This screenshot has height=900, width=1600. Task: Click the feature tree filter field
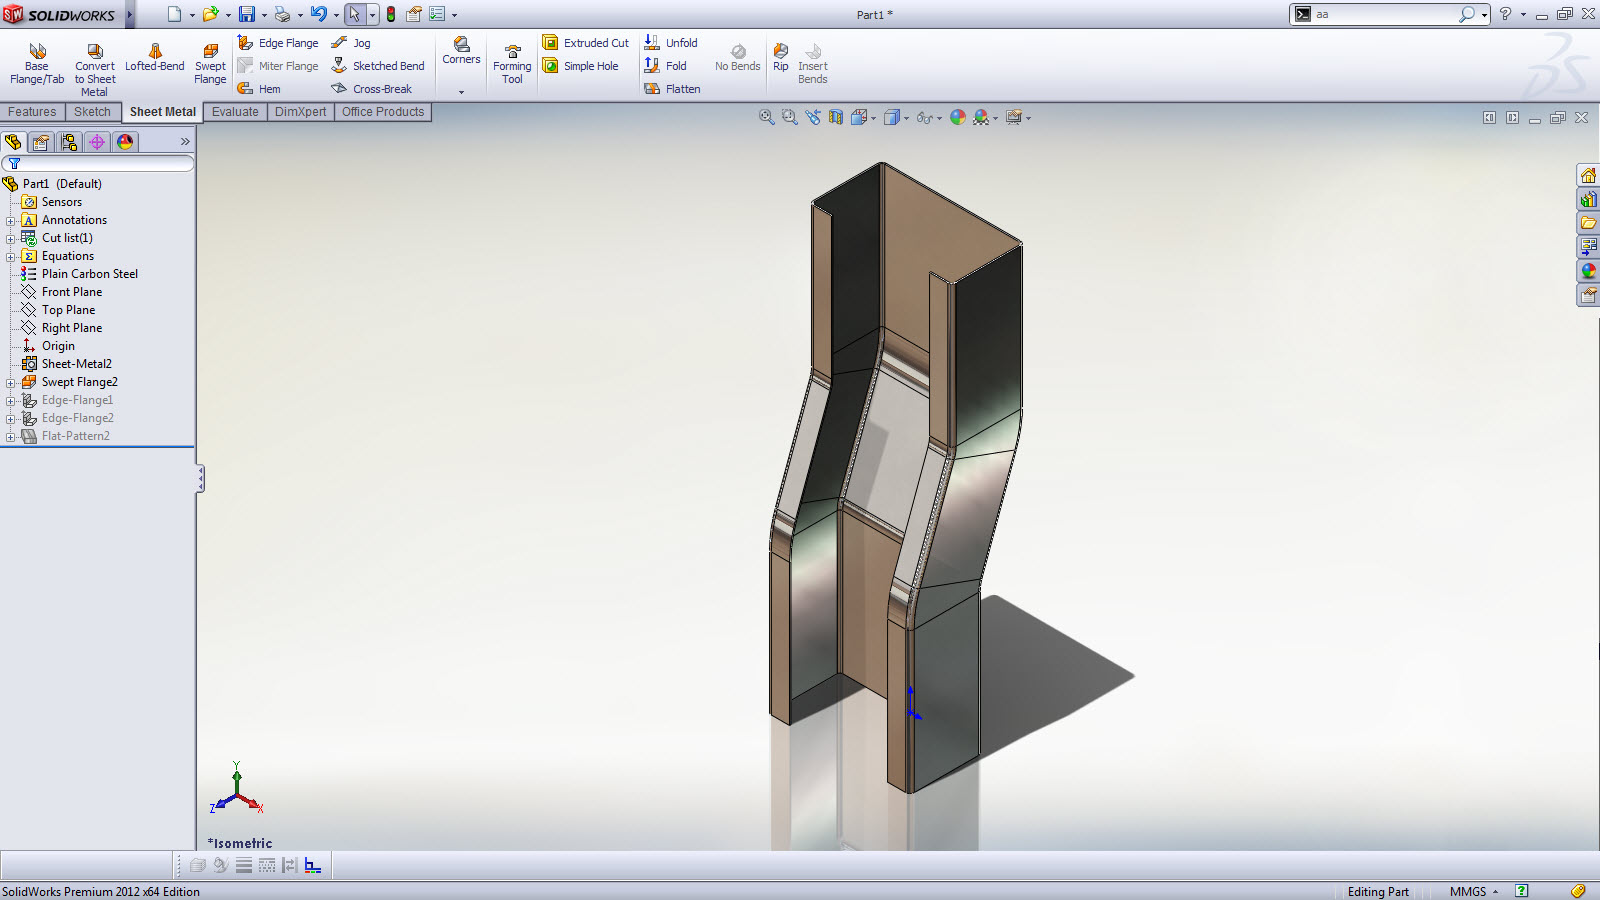pyautogui.click(x=100, y=163)
